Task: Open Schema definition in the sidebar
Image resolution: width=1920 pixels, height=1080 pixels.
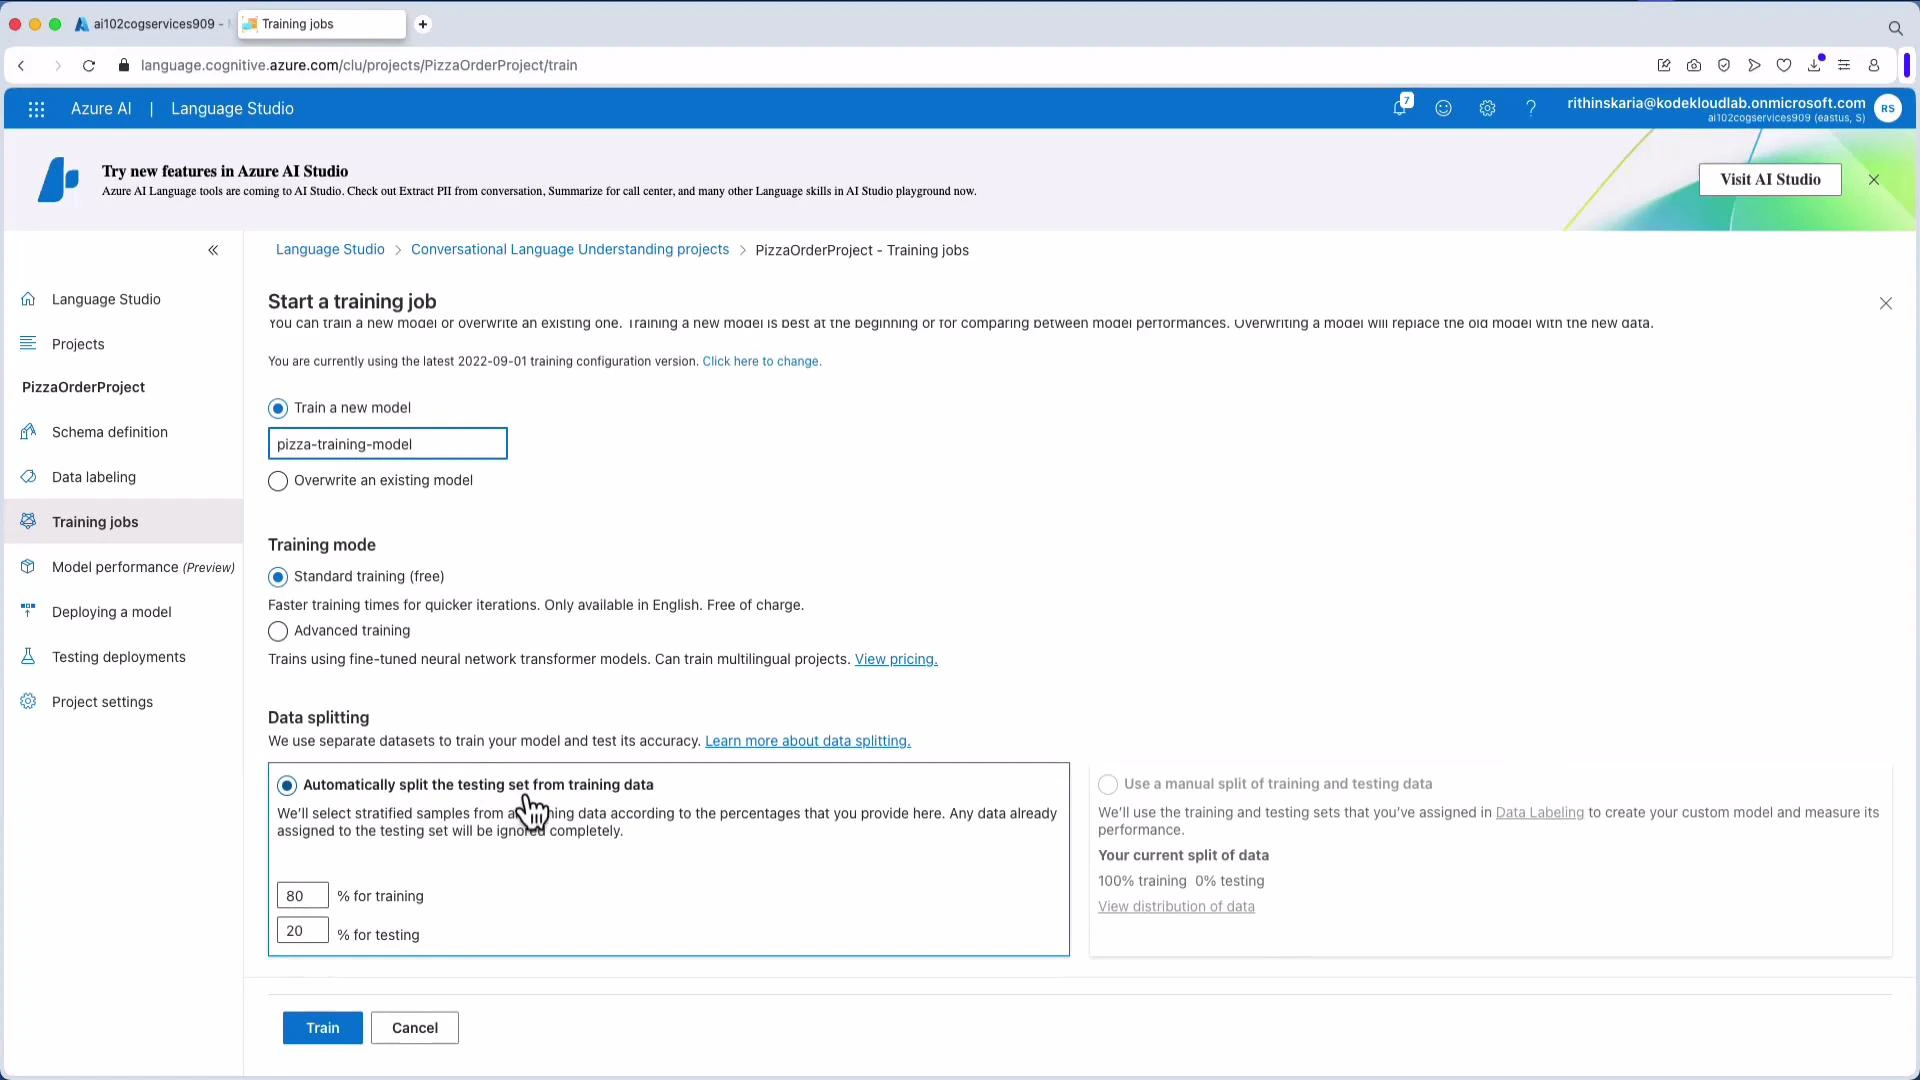Action: coord(109,432)
